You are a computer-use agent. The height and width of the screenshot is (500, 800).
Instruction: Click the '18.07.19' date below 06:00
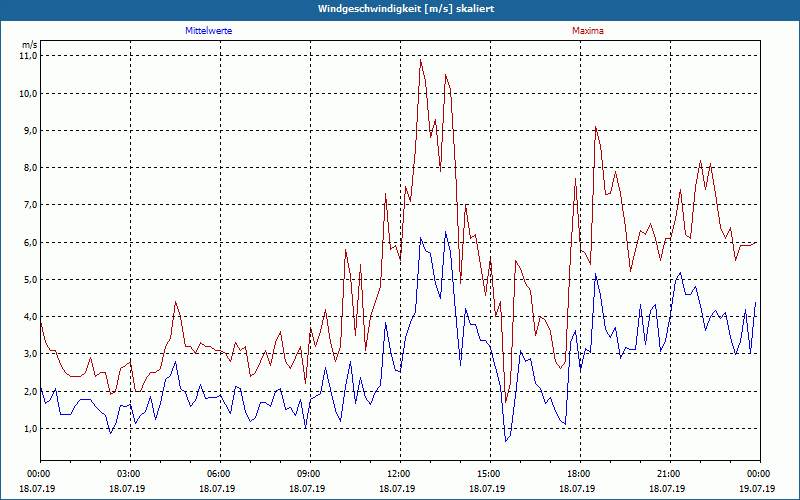coord(217,488)
